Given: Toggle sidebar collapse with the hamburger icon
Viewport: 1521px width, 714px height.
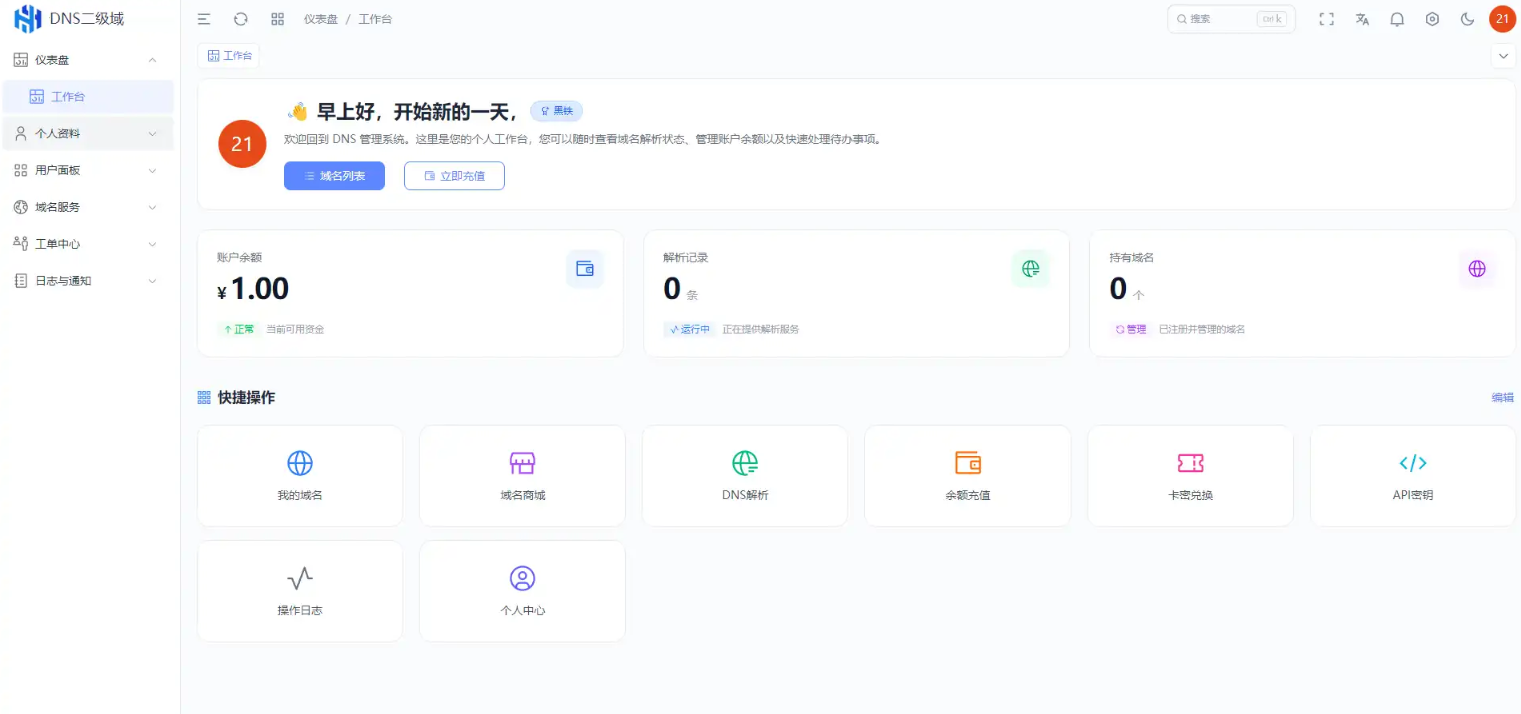Looking at the screenshot, I should [x=204, y=18].
